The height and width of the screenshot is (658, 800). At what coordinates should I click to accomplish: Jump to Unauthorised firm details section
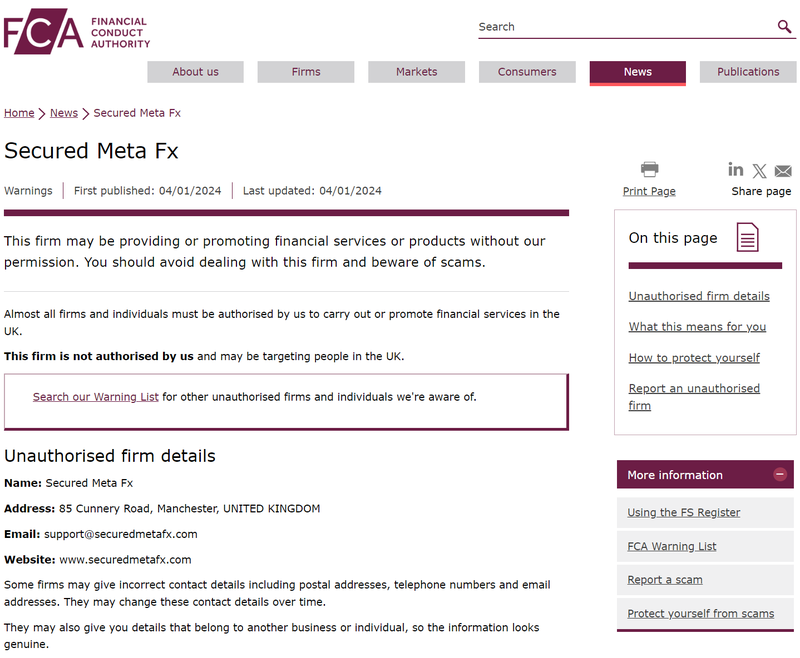pyautogui.click(x=699, y=296)
